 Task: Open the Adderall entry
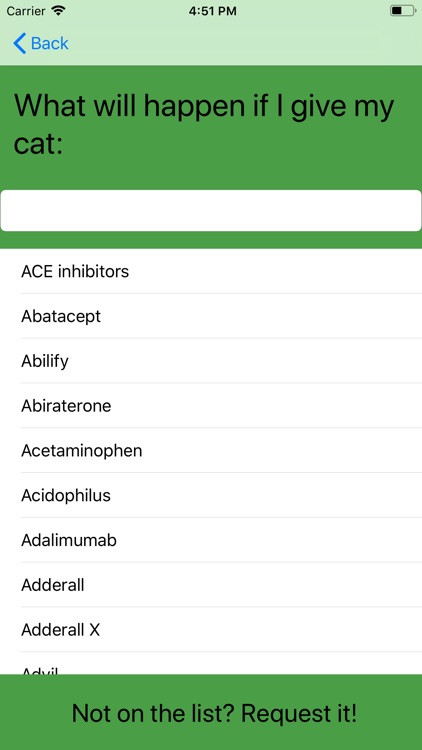[x=211, y=585]
